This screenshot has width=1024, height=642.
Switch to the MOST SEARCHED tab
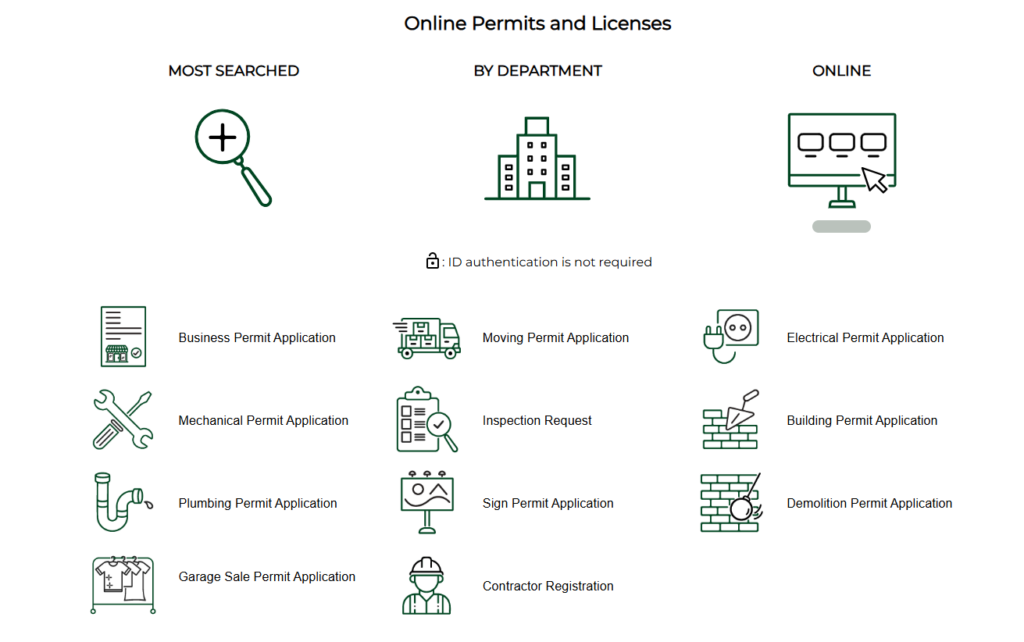pos(233,71)
